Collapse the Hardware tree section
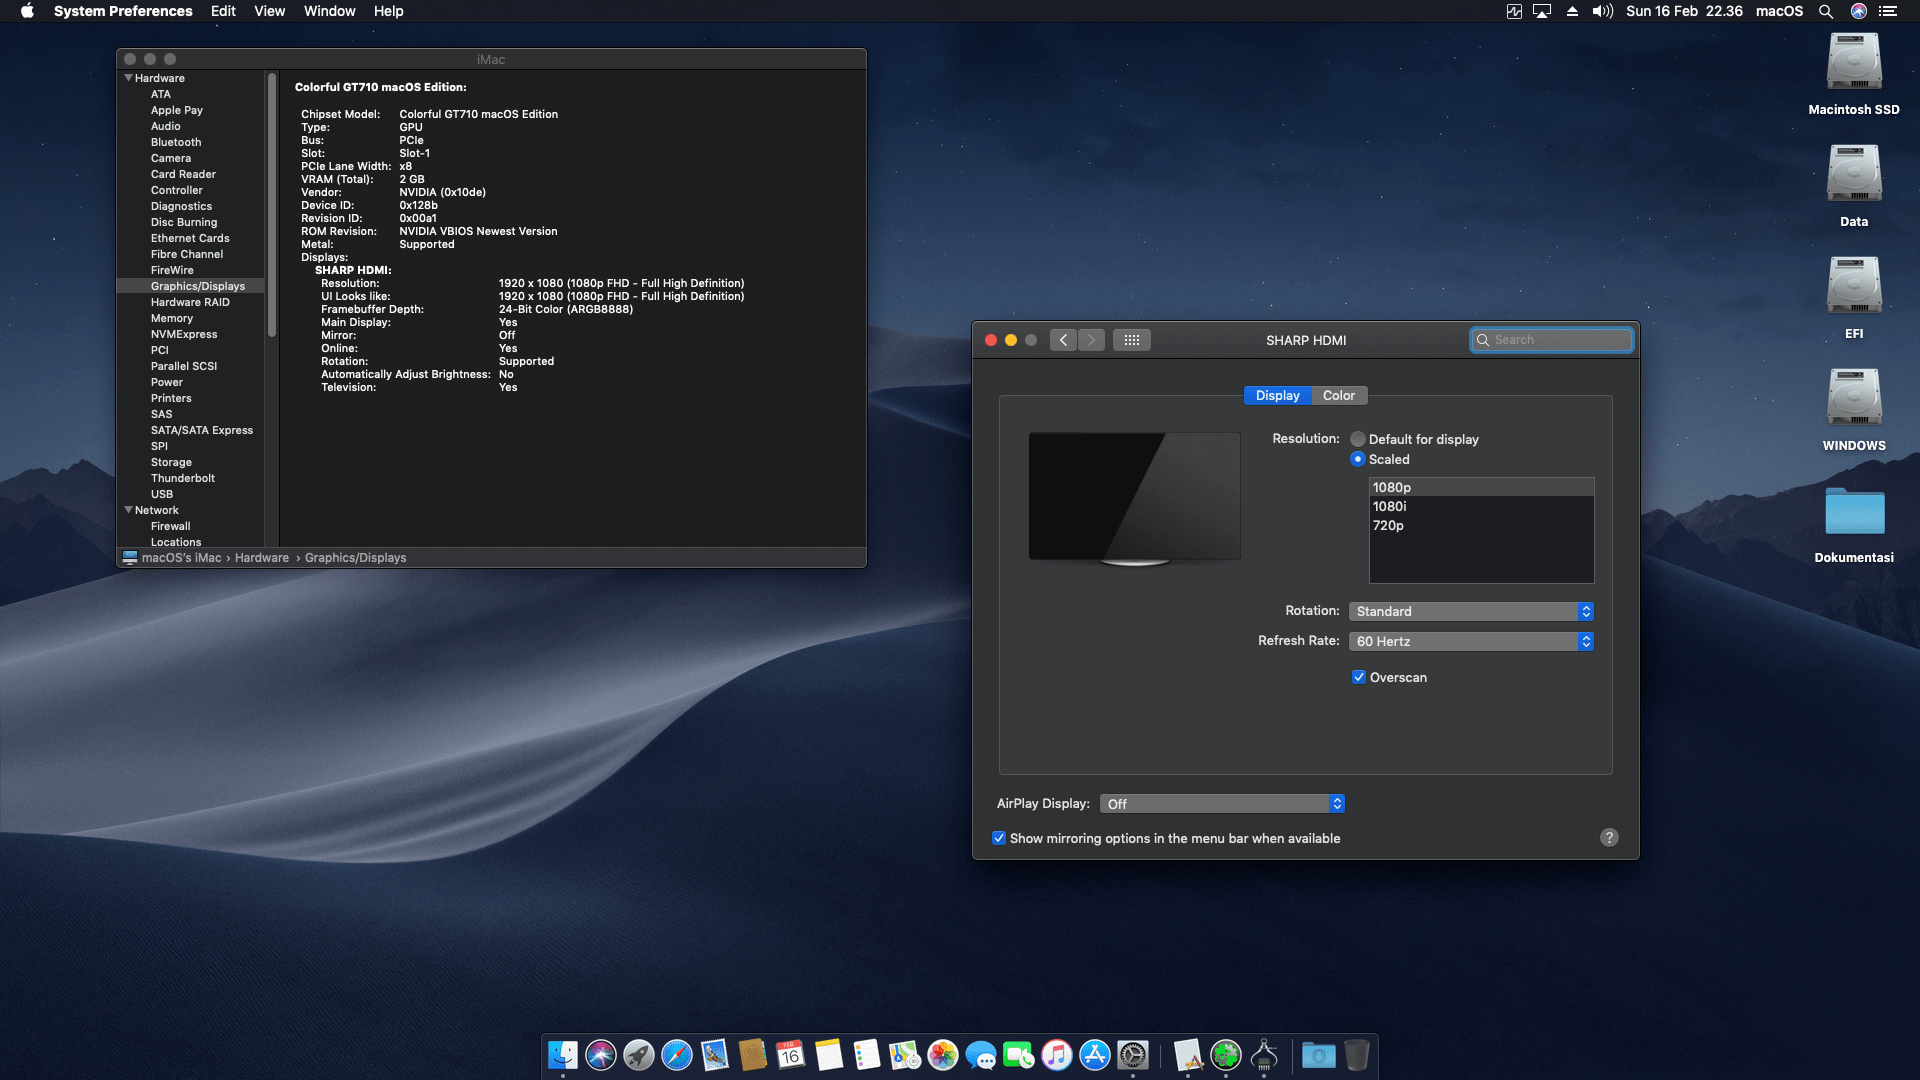The width and height of the screenshot is (1920, 1080). click(128, 78)
